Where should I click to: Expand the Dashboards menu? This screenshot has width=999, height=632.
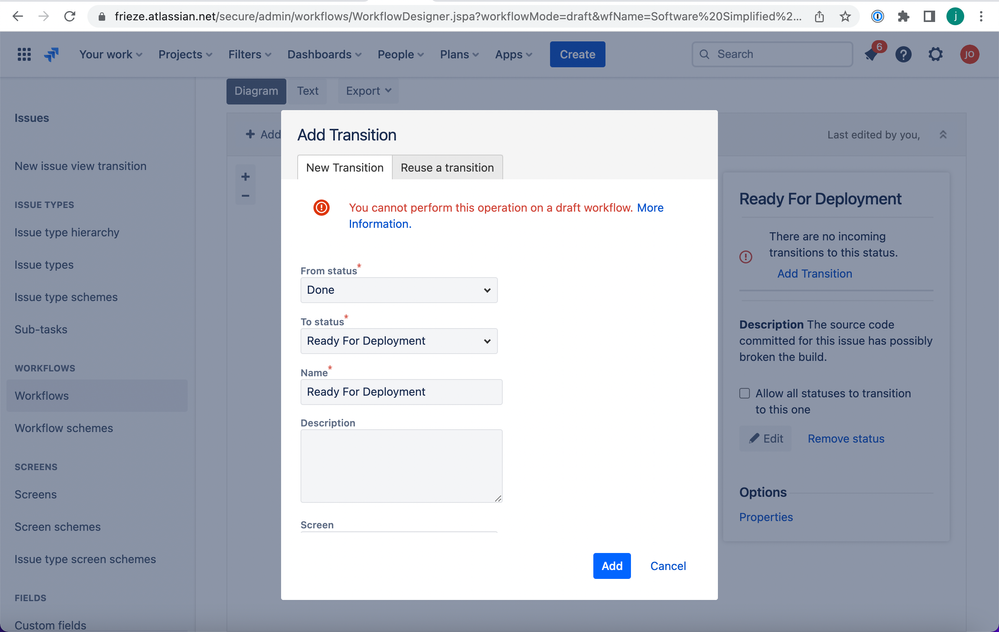click(324, 55)
